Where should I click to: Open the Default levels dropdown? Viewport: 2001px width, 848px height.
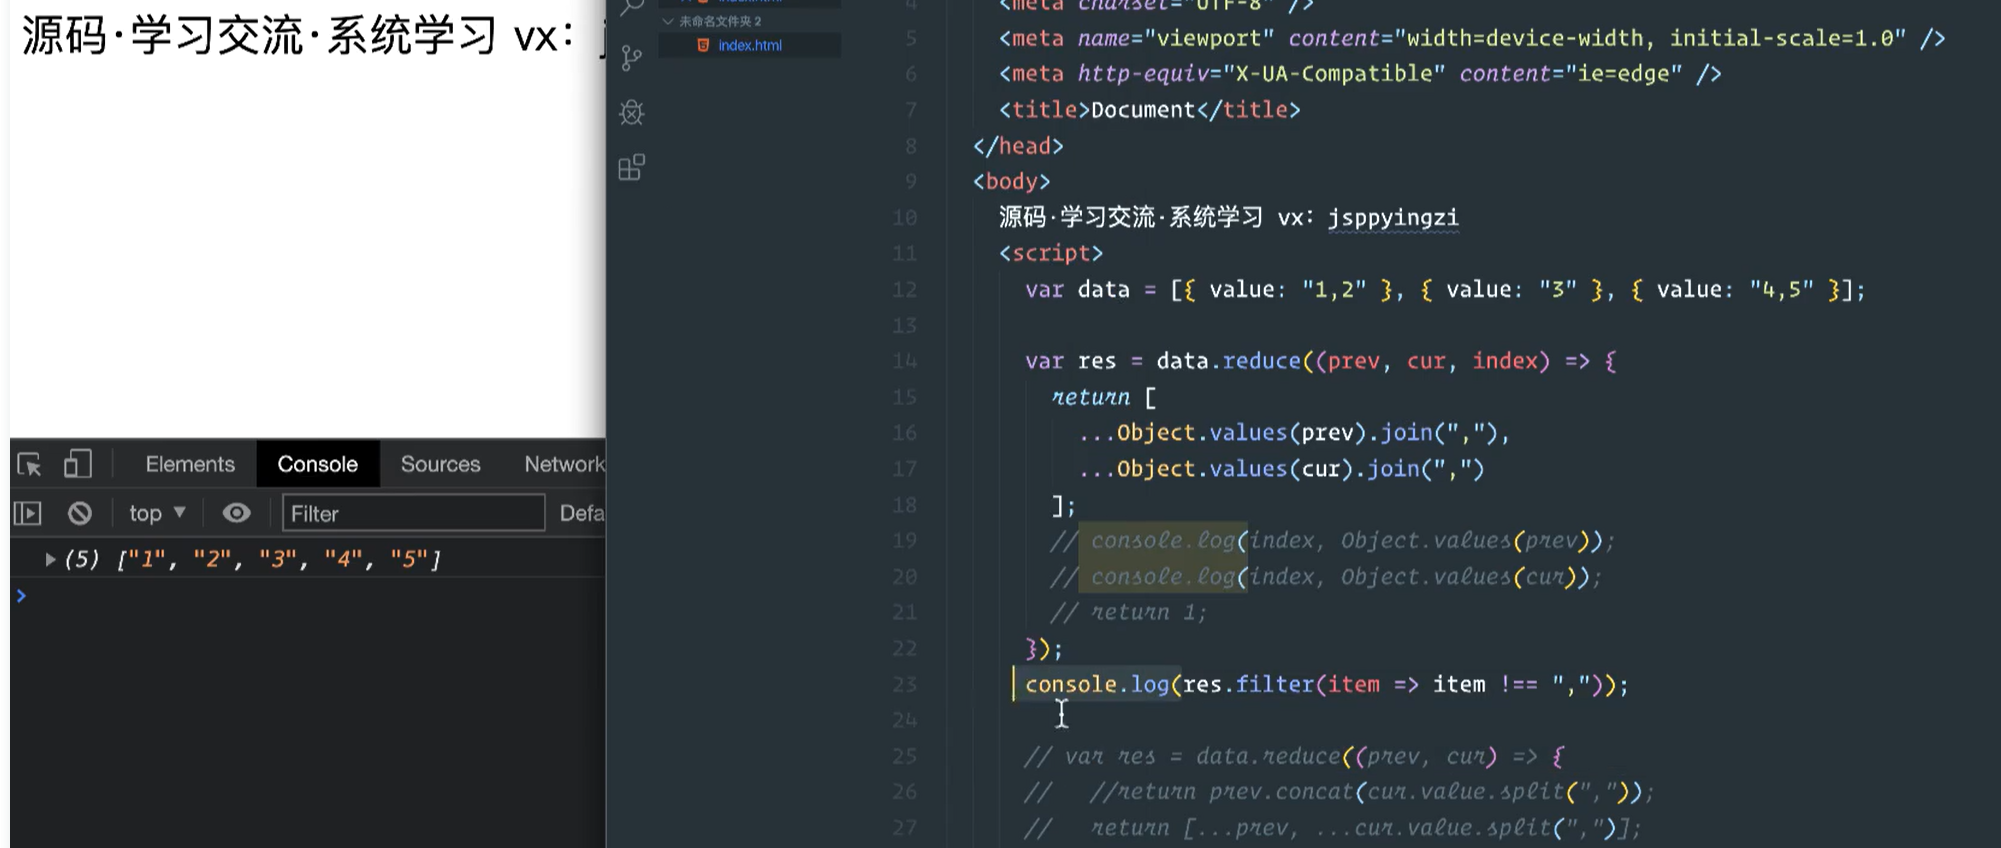tap(582, 513)
